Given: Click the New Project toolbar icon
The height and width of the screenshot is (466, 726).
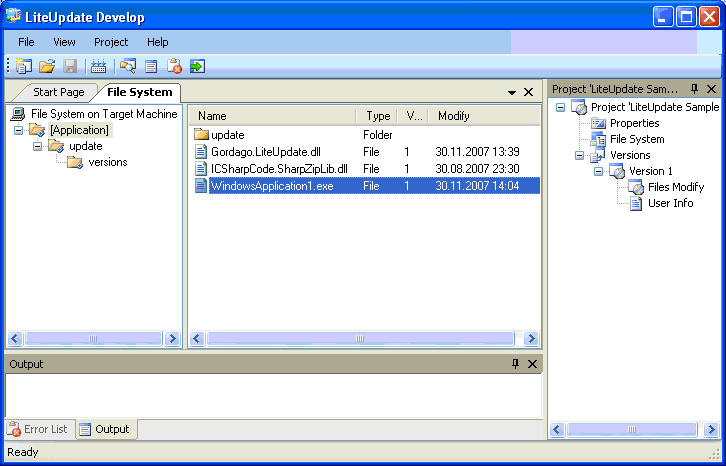Looking at the screenshot, I should 24,67.
